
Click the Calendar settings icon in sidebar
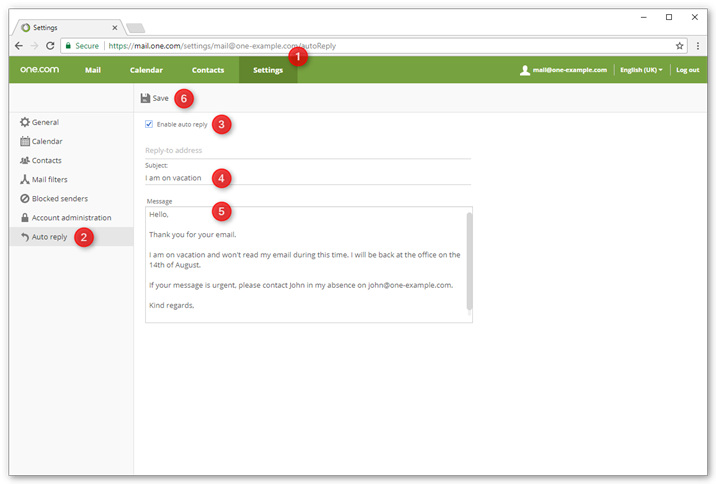click(x=25, y=141)
